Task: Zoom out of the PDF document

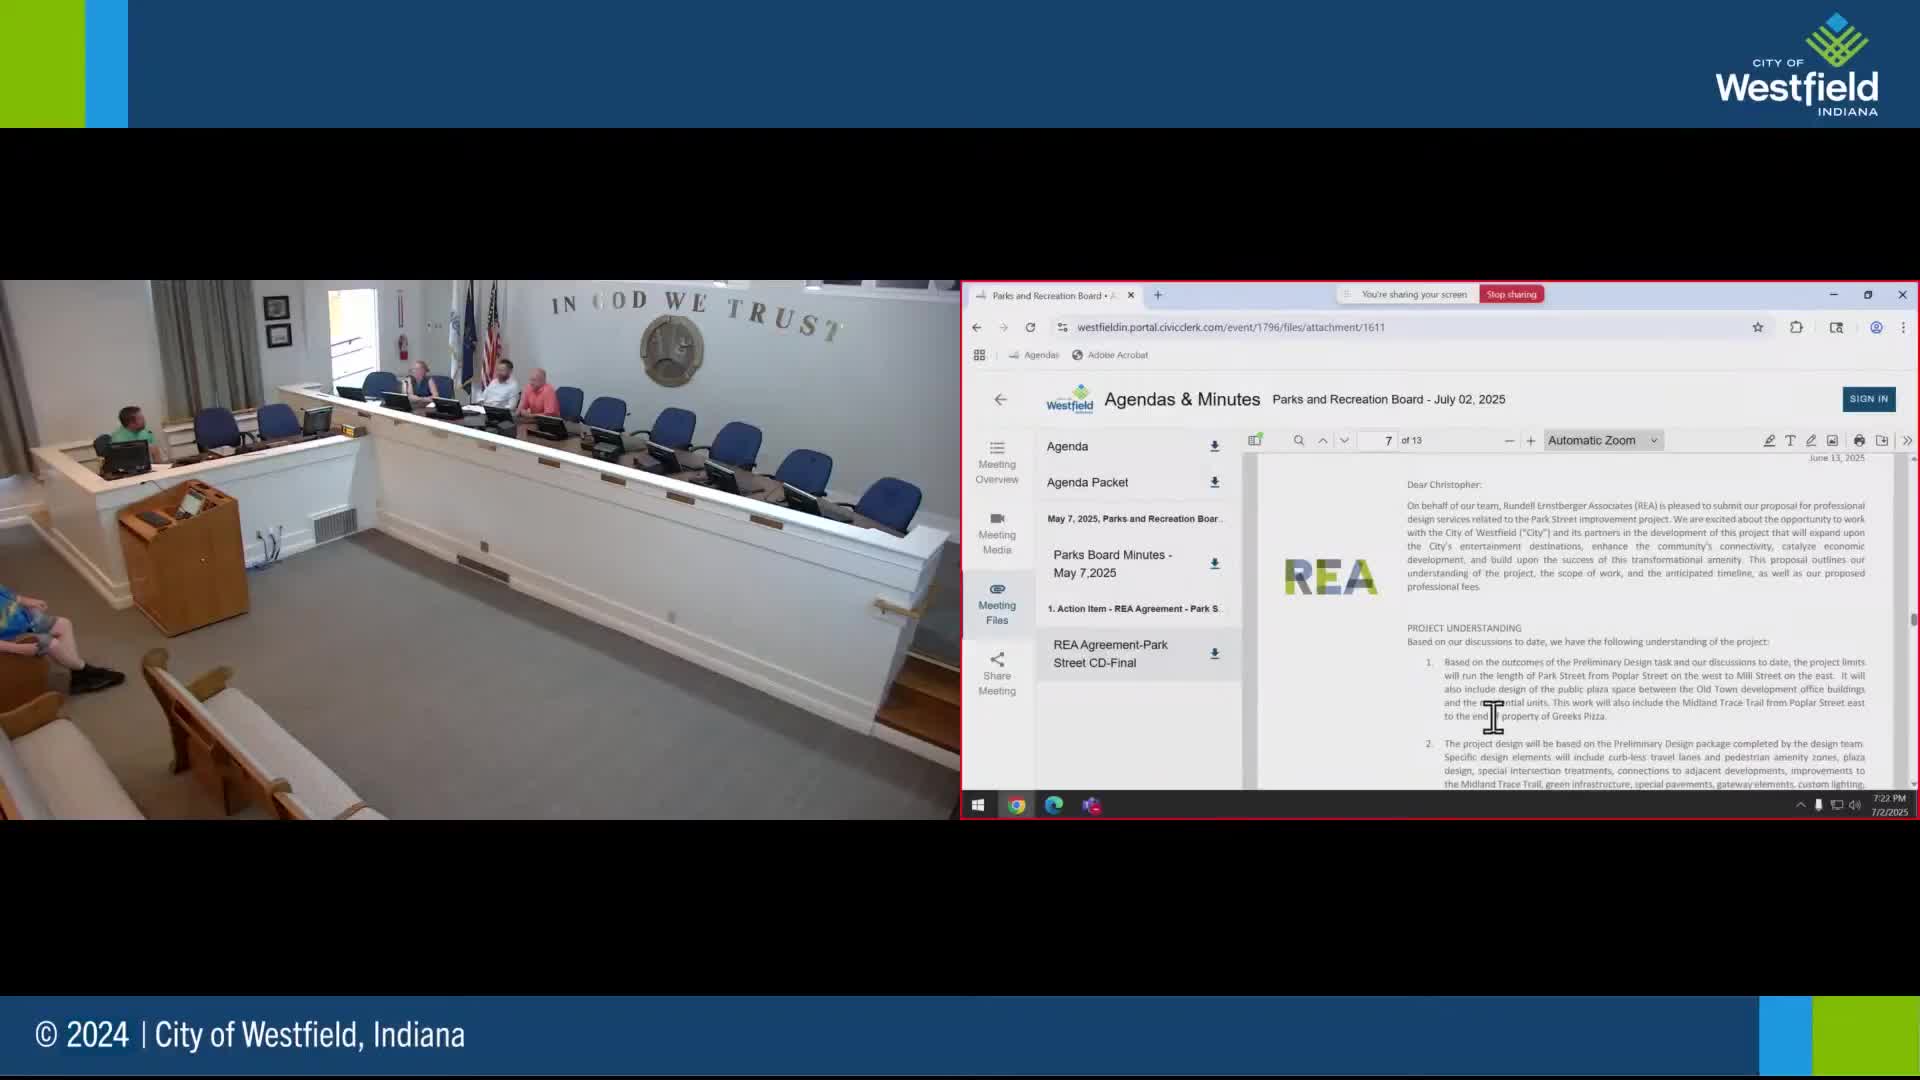Action: click(x=1509, y=440)
